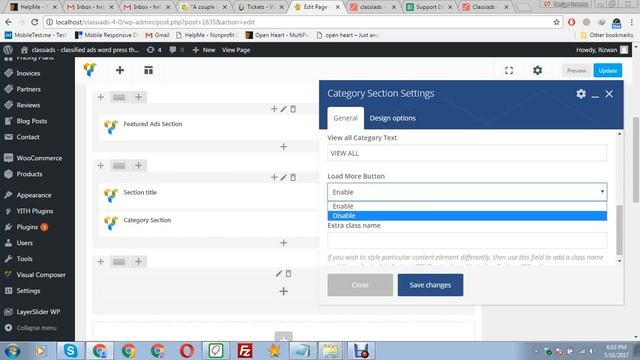Edit the Section title column pencil icon
This screenshot has width=640, height=360.
tap(284, 178)
